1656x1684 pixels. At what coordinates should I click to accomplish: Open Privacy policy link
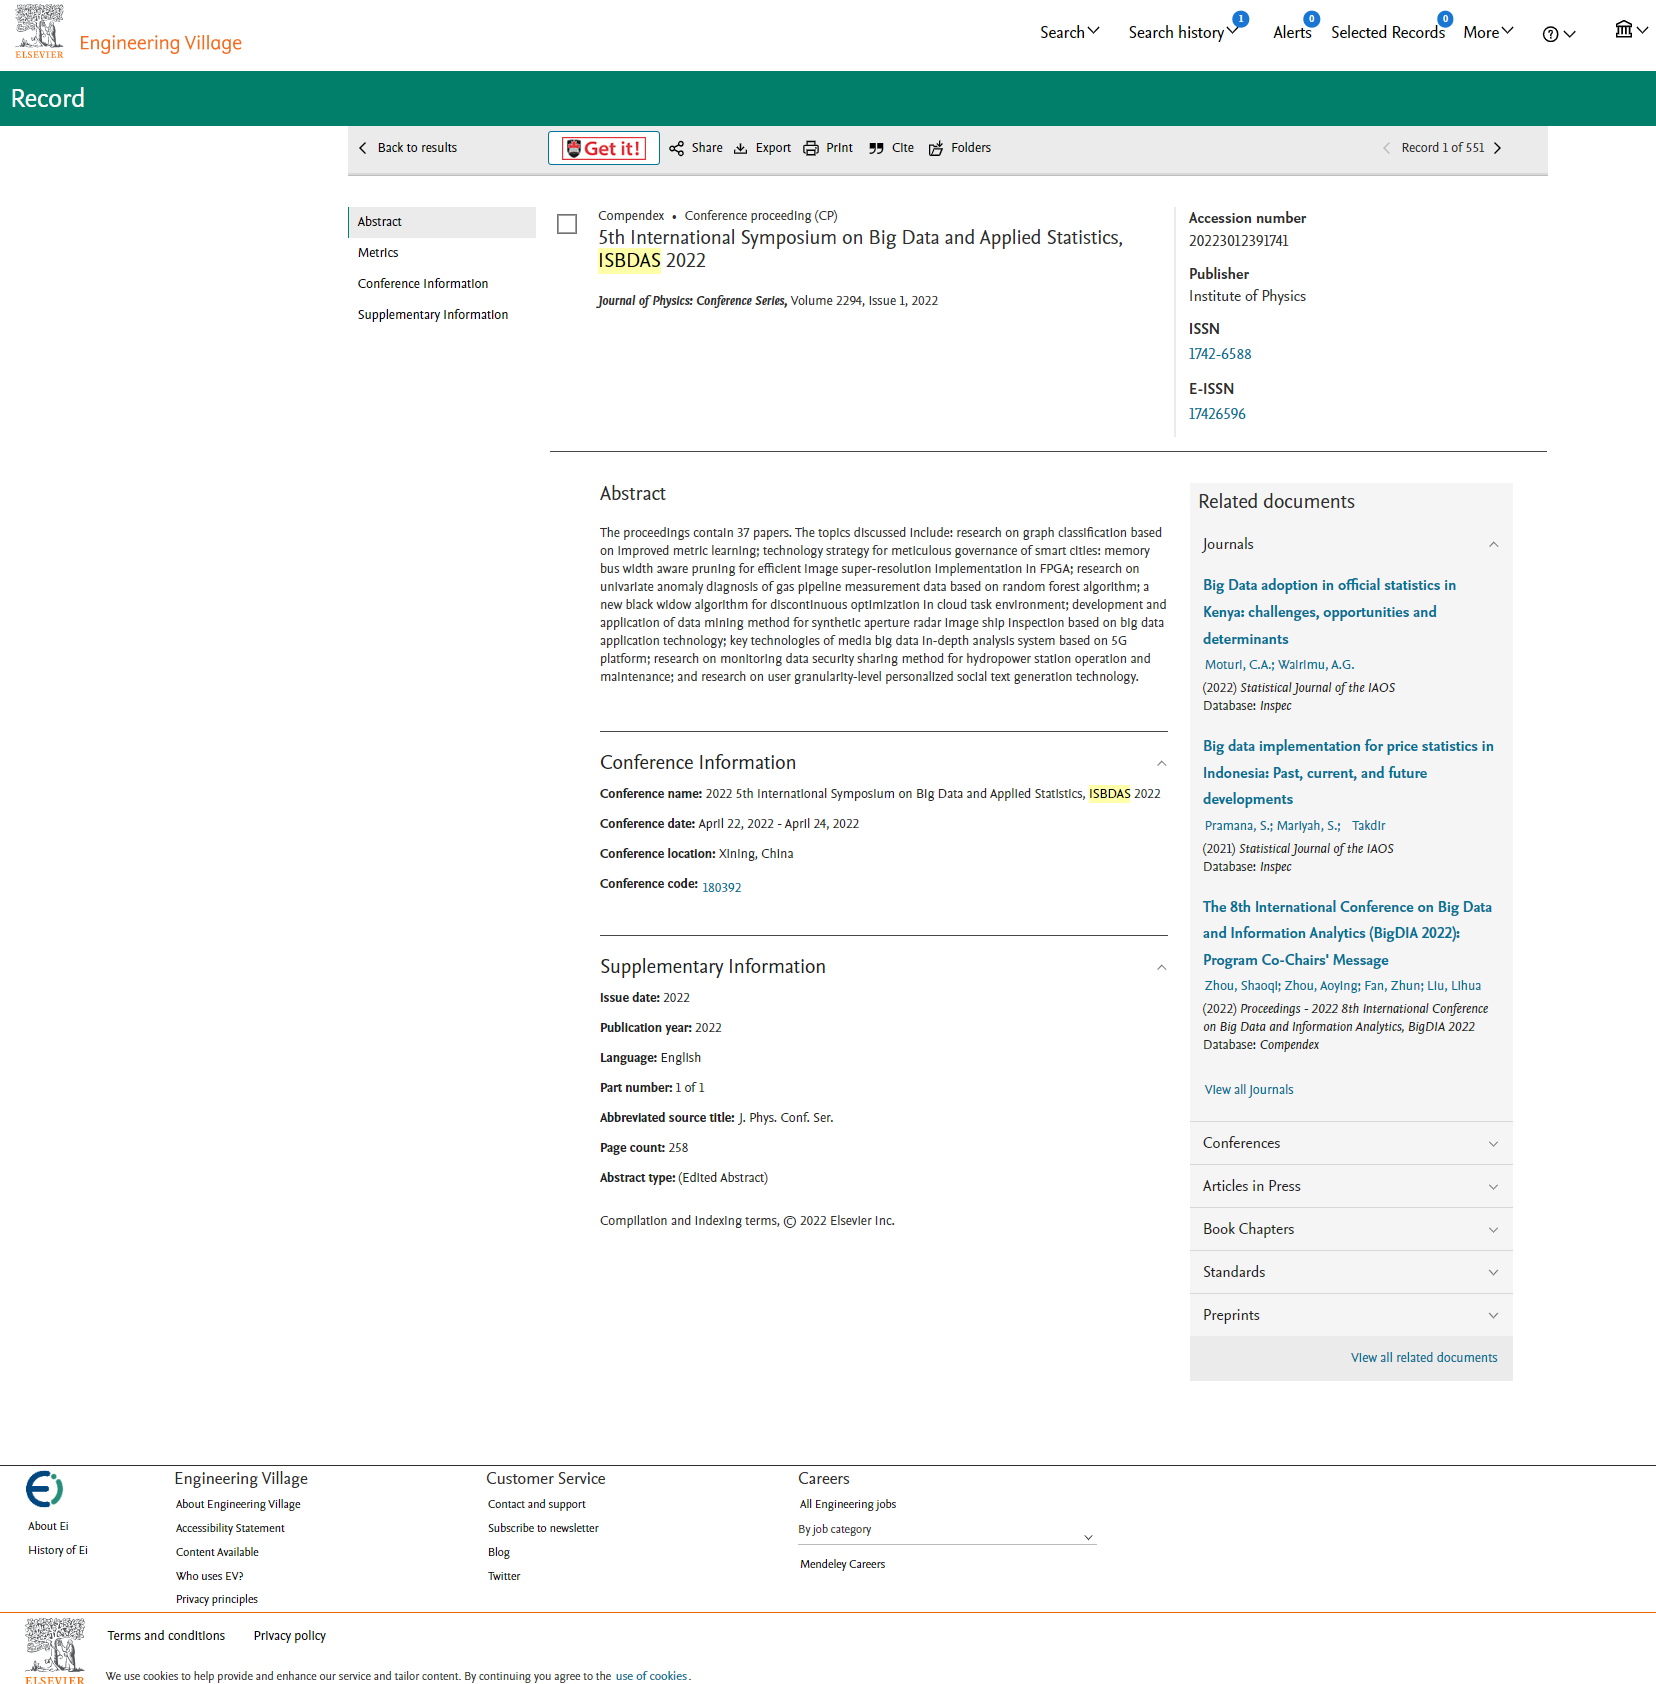click(x=289, y=1636)
